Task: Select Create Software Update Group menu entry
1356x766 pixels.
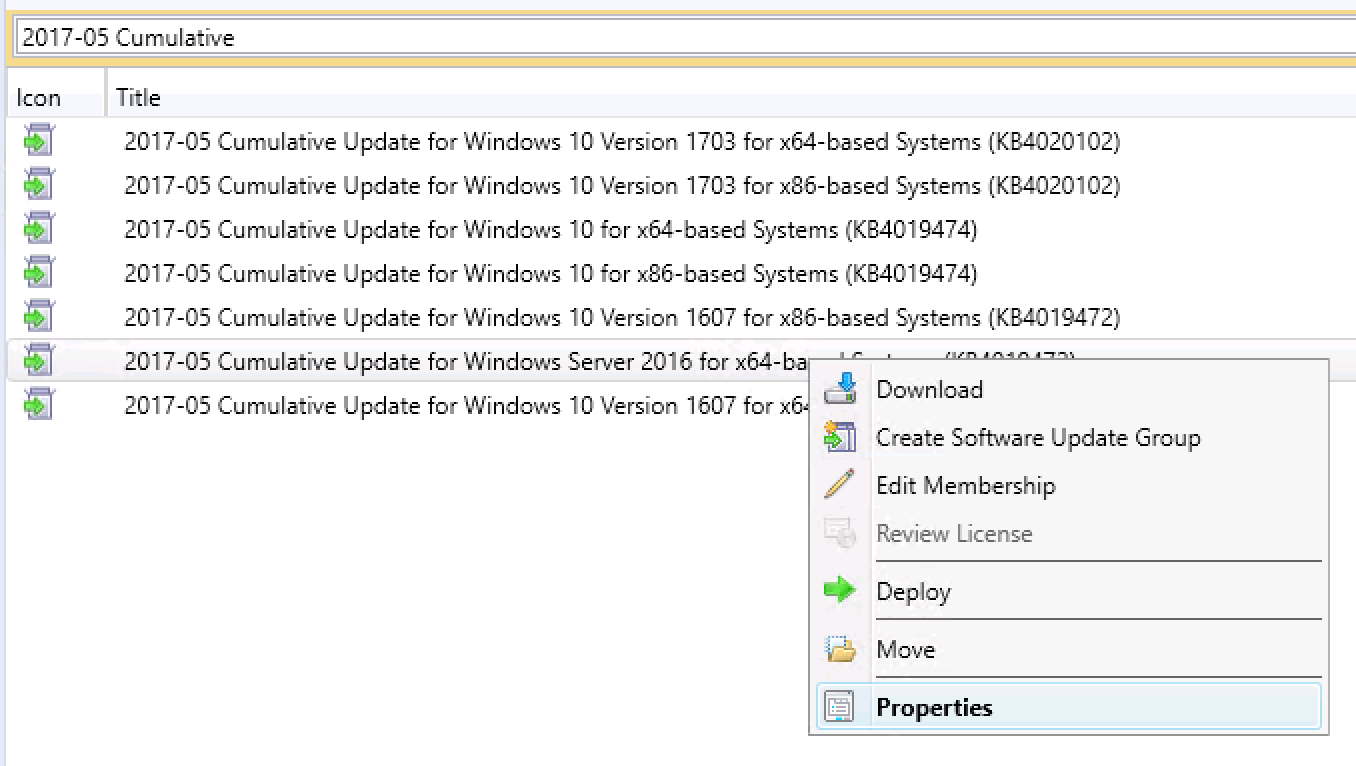Action: 1037,437
